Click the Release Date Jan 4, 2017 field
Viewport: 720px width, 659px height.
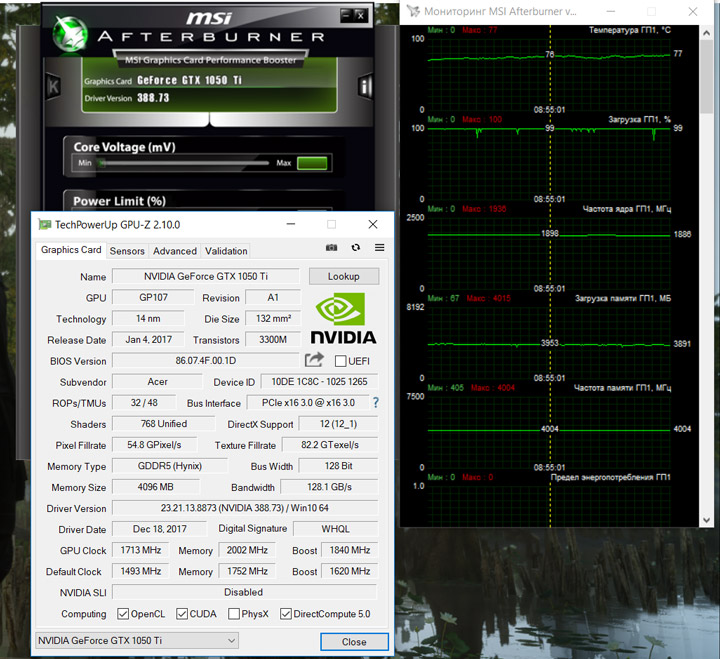[148, 339]
